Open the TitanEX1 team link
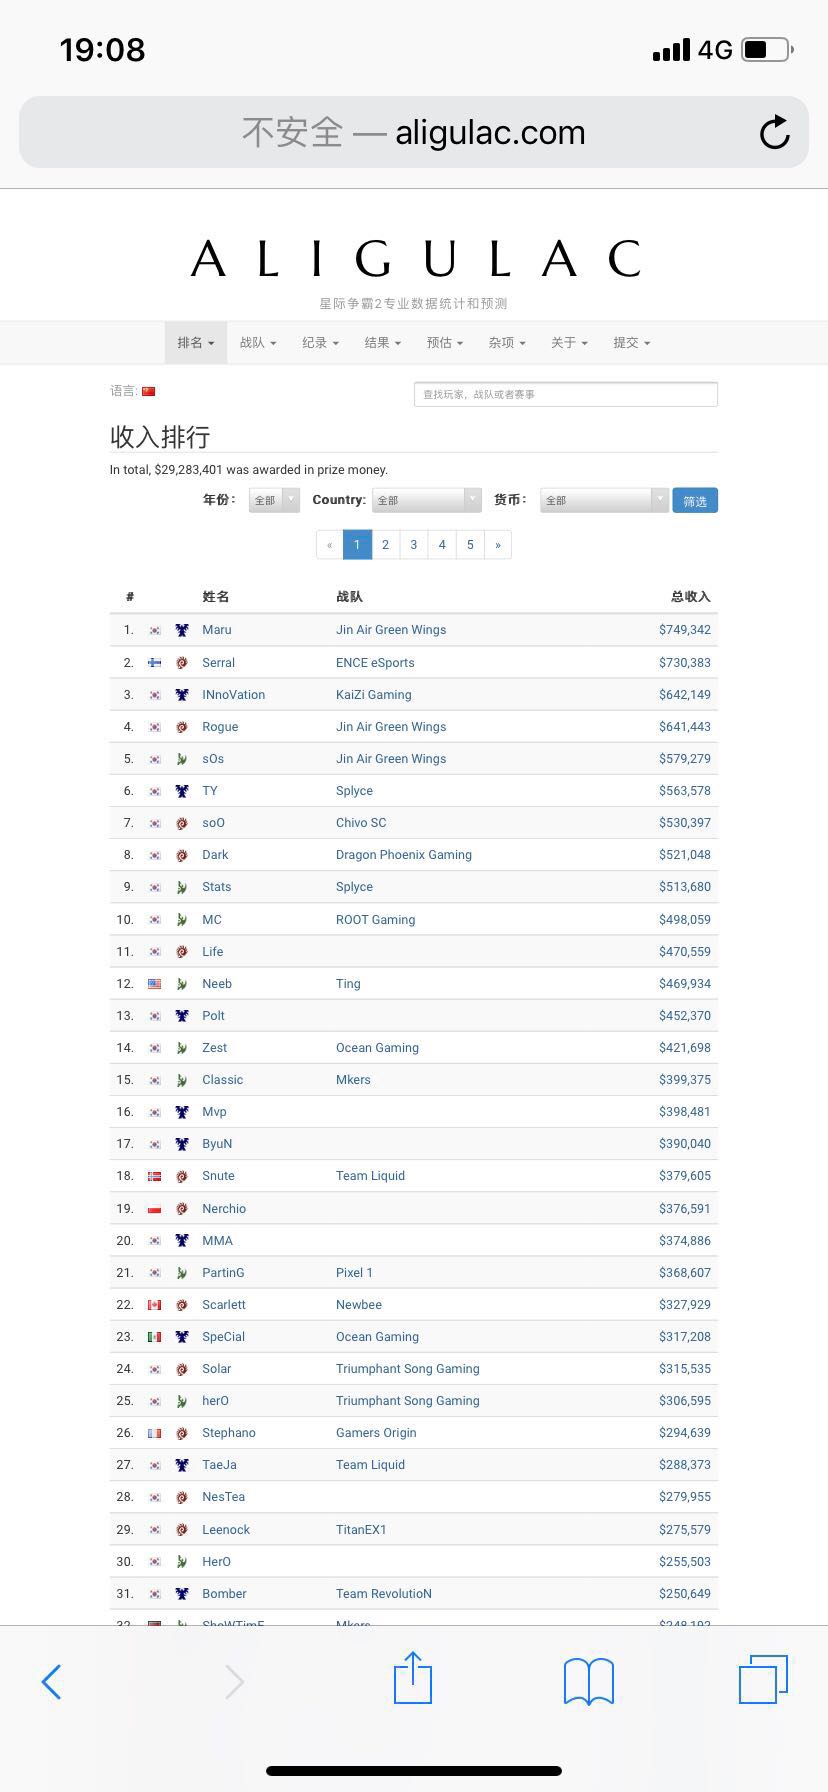The image size is (828, 1792). 361,1530
